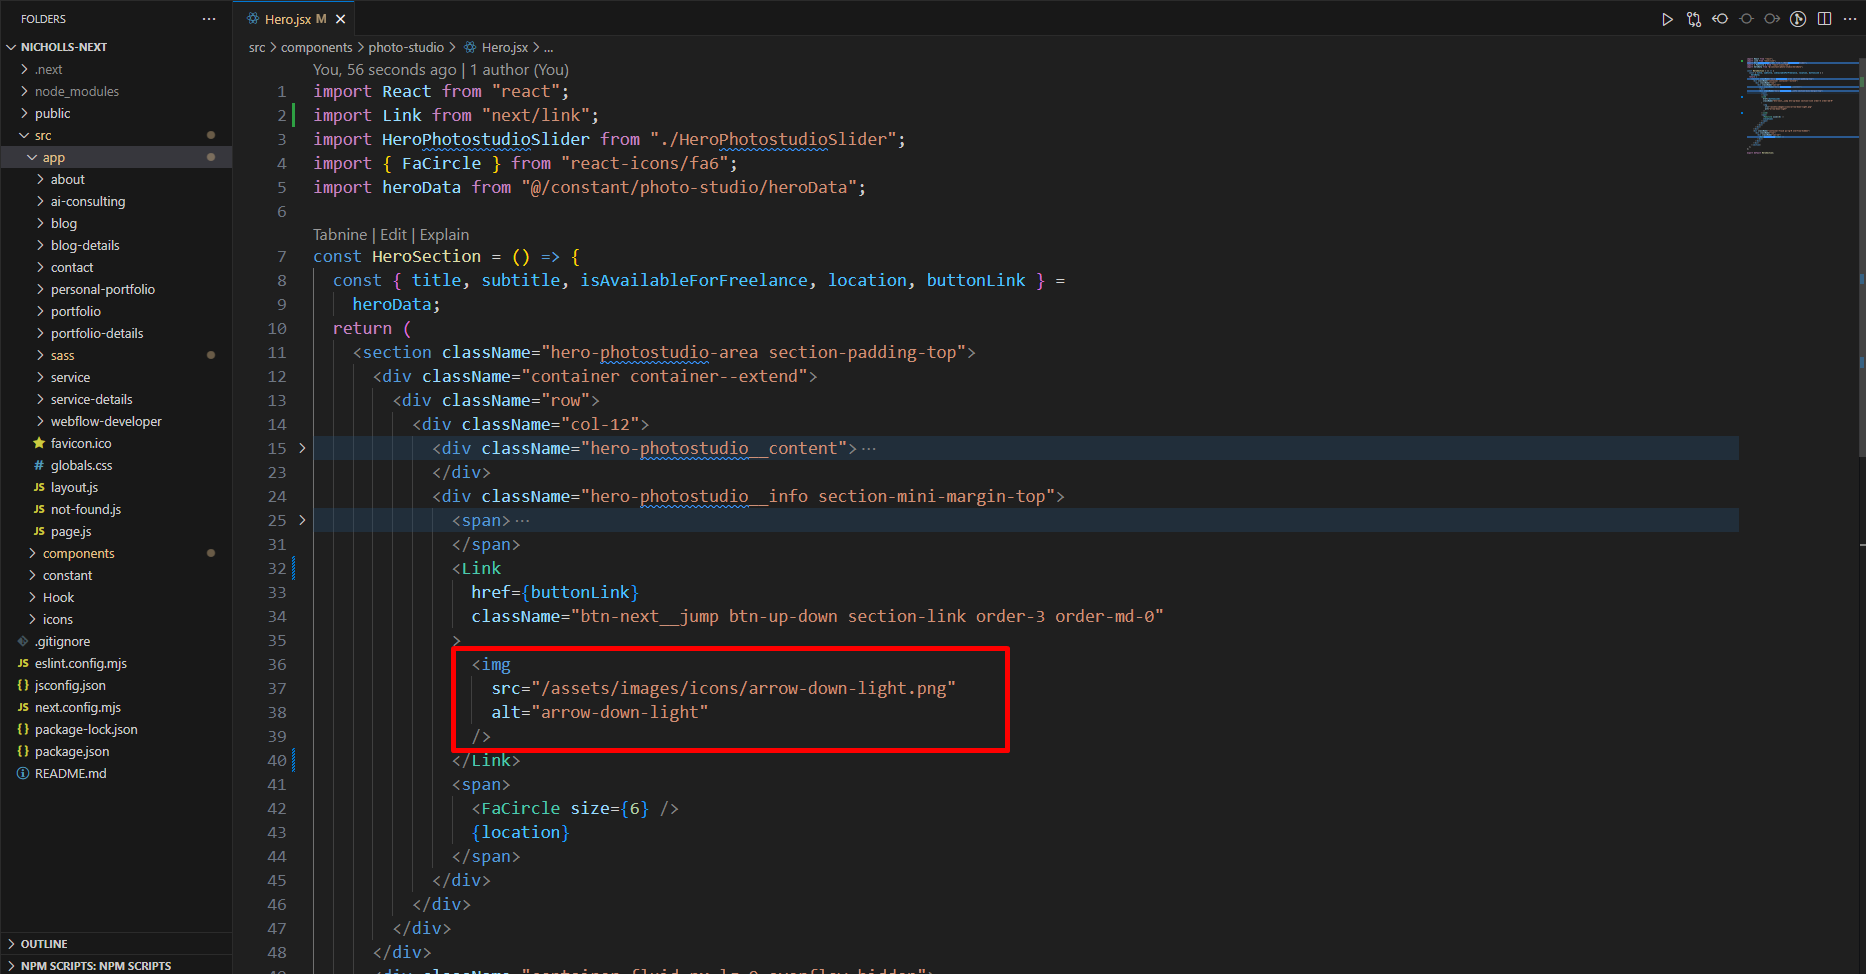The height and width of the screenshot is (974, 1866).
Task: Open favicon.ico star icon file
Action: [81, 443]
